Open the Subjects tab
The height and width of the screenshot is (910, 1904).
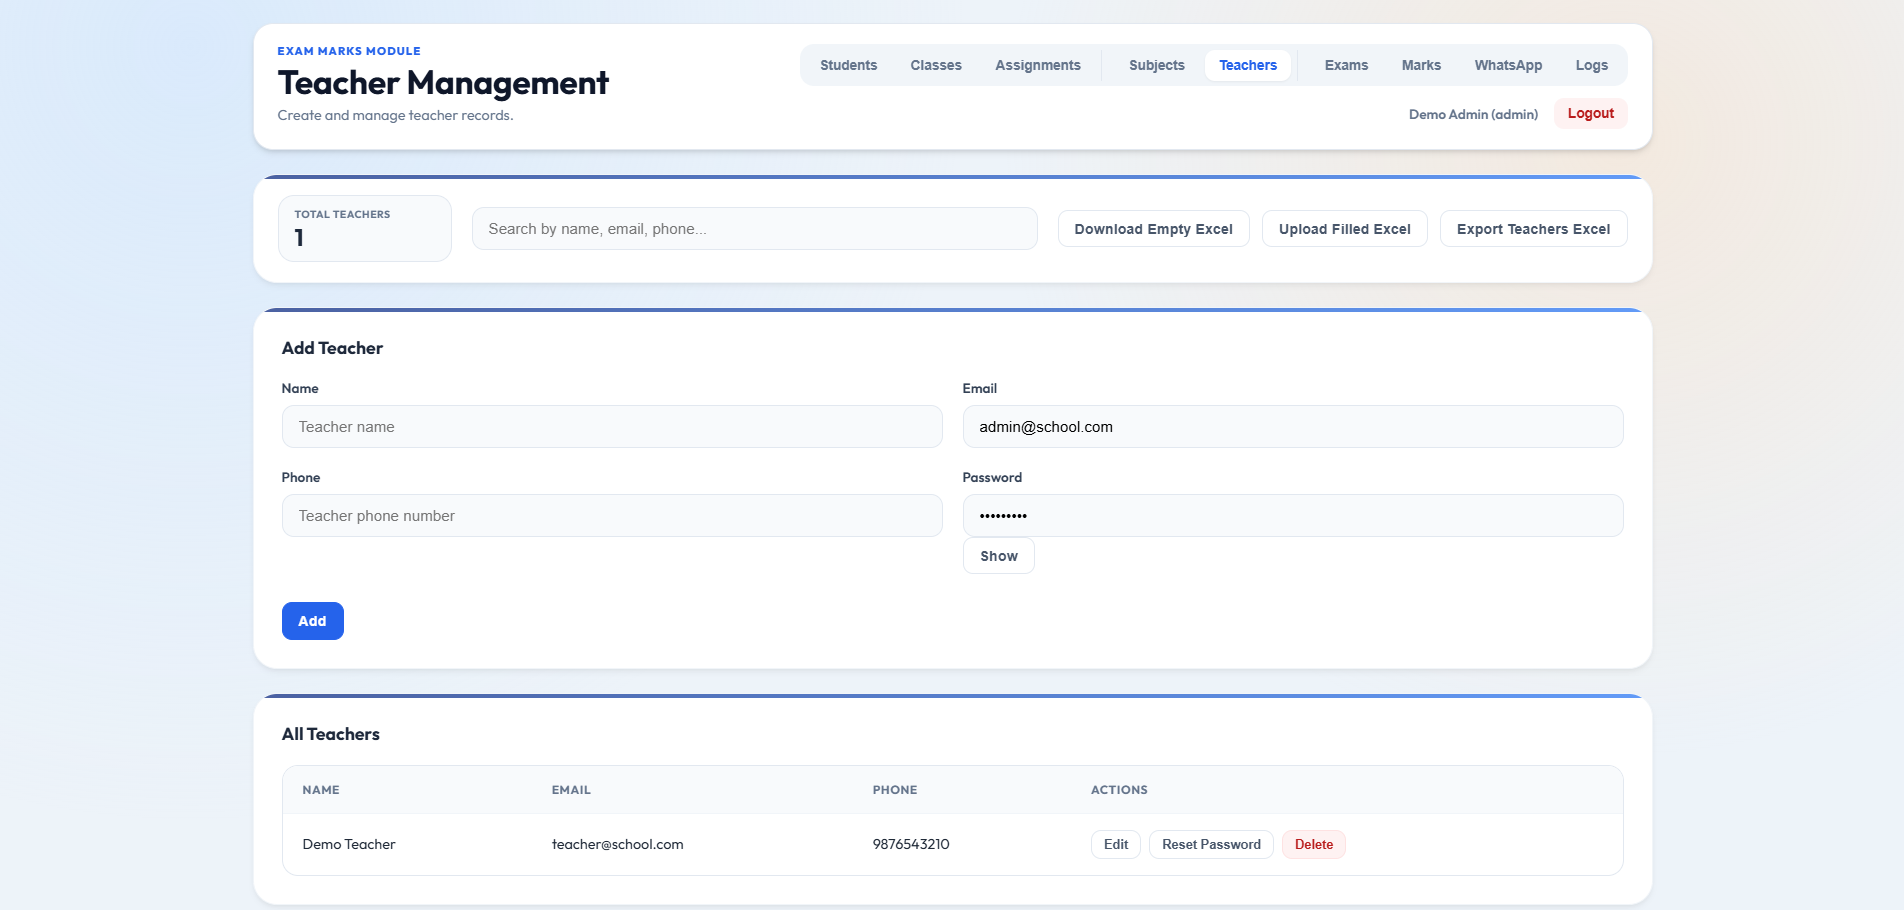[1156, 65]
